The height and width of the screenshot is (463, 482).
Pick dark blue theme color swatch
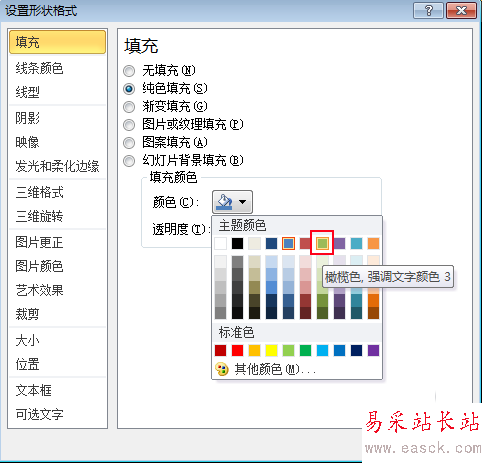pyautogui.click(x=271, y=243)
